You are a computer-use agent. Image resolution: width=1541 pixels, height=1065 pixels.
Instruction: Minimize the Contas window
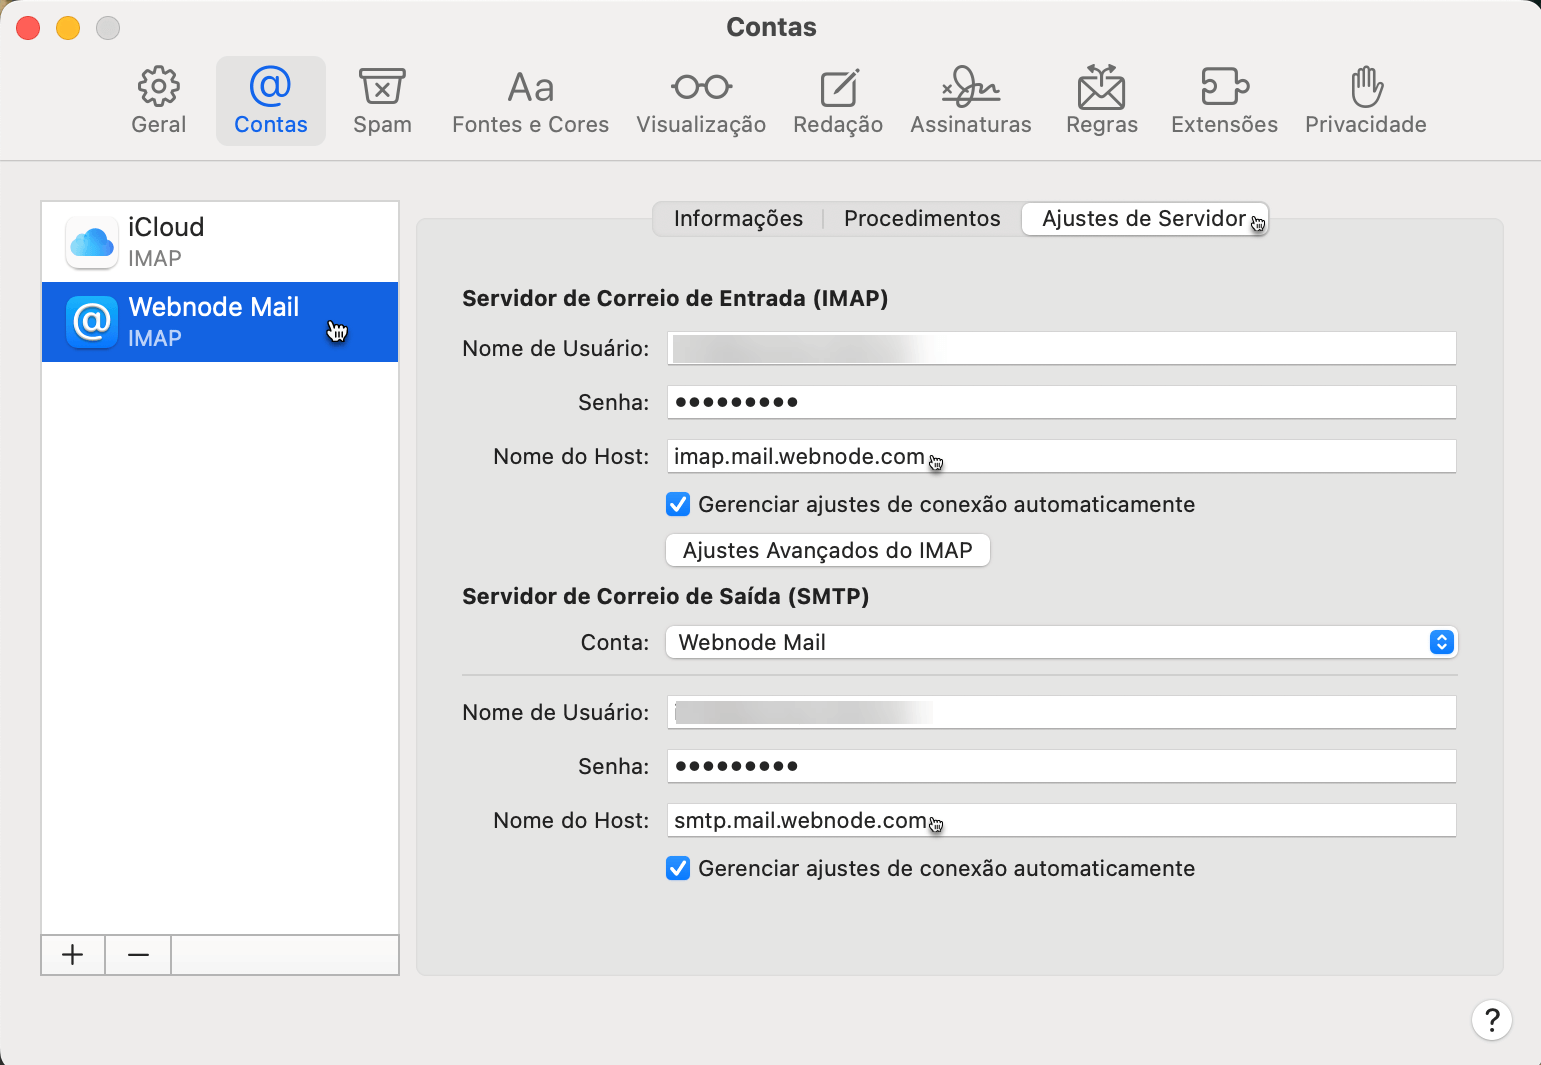pos(68,28)
